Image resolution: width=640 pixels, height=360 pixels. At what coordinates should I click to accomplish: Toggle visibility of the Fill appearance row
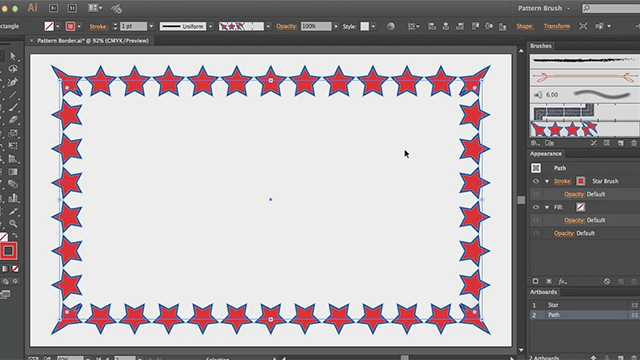pos(536,207)
